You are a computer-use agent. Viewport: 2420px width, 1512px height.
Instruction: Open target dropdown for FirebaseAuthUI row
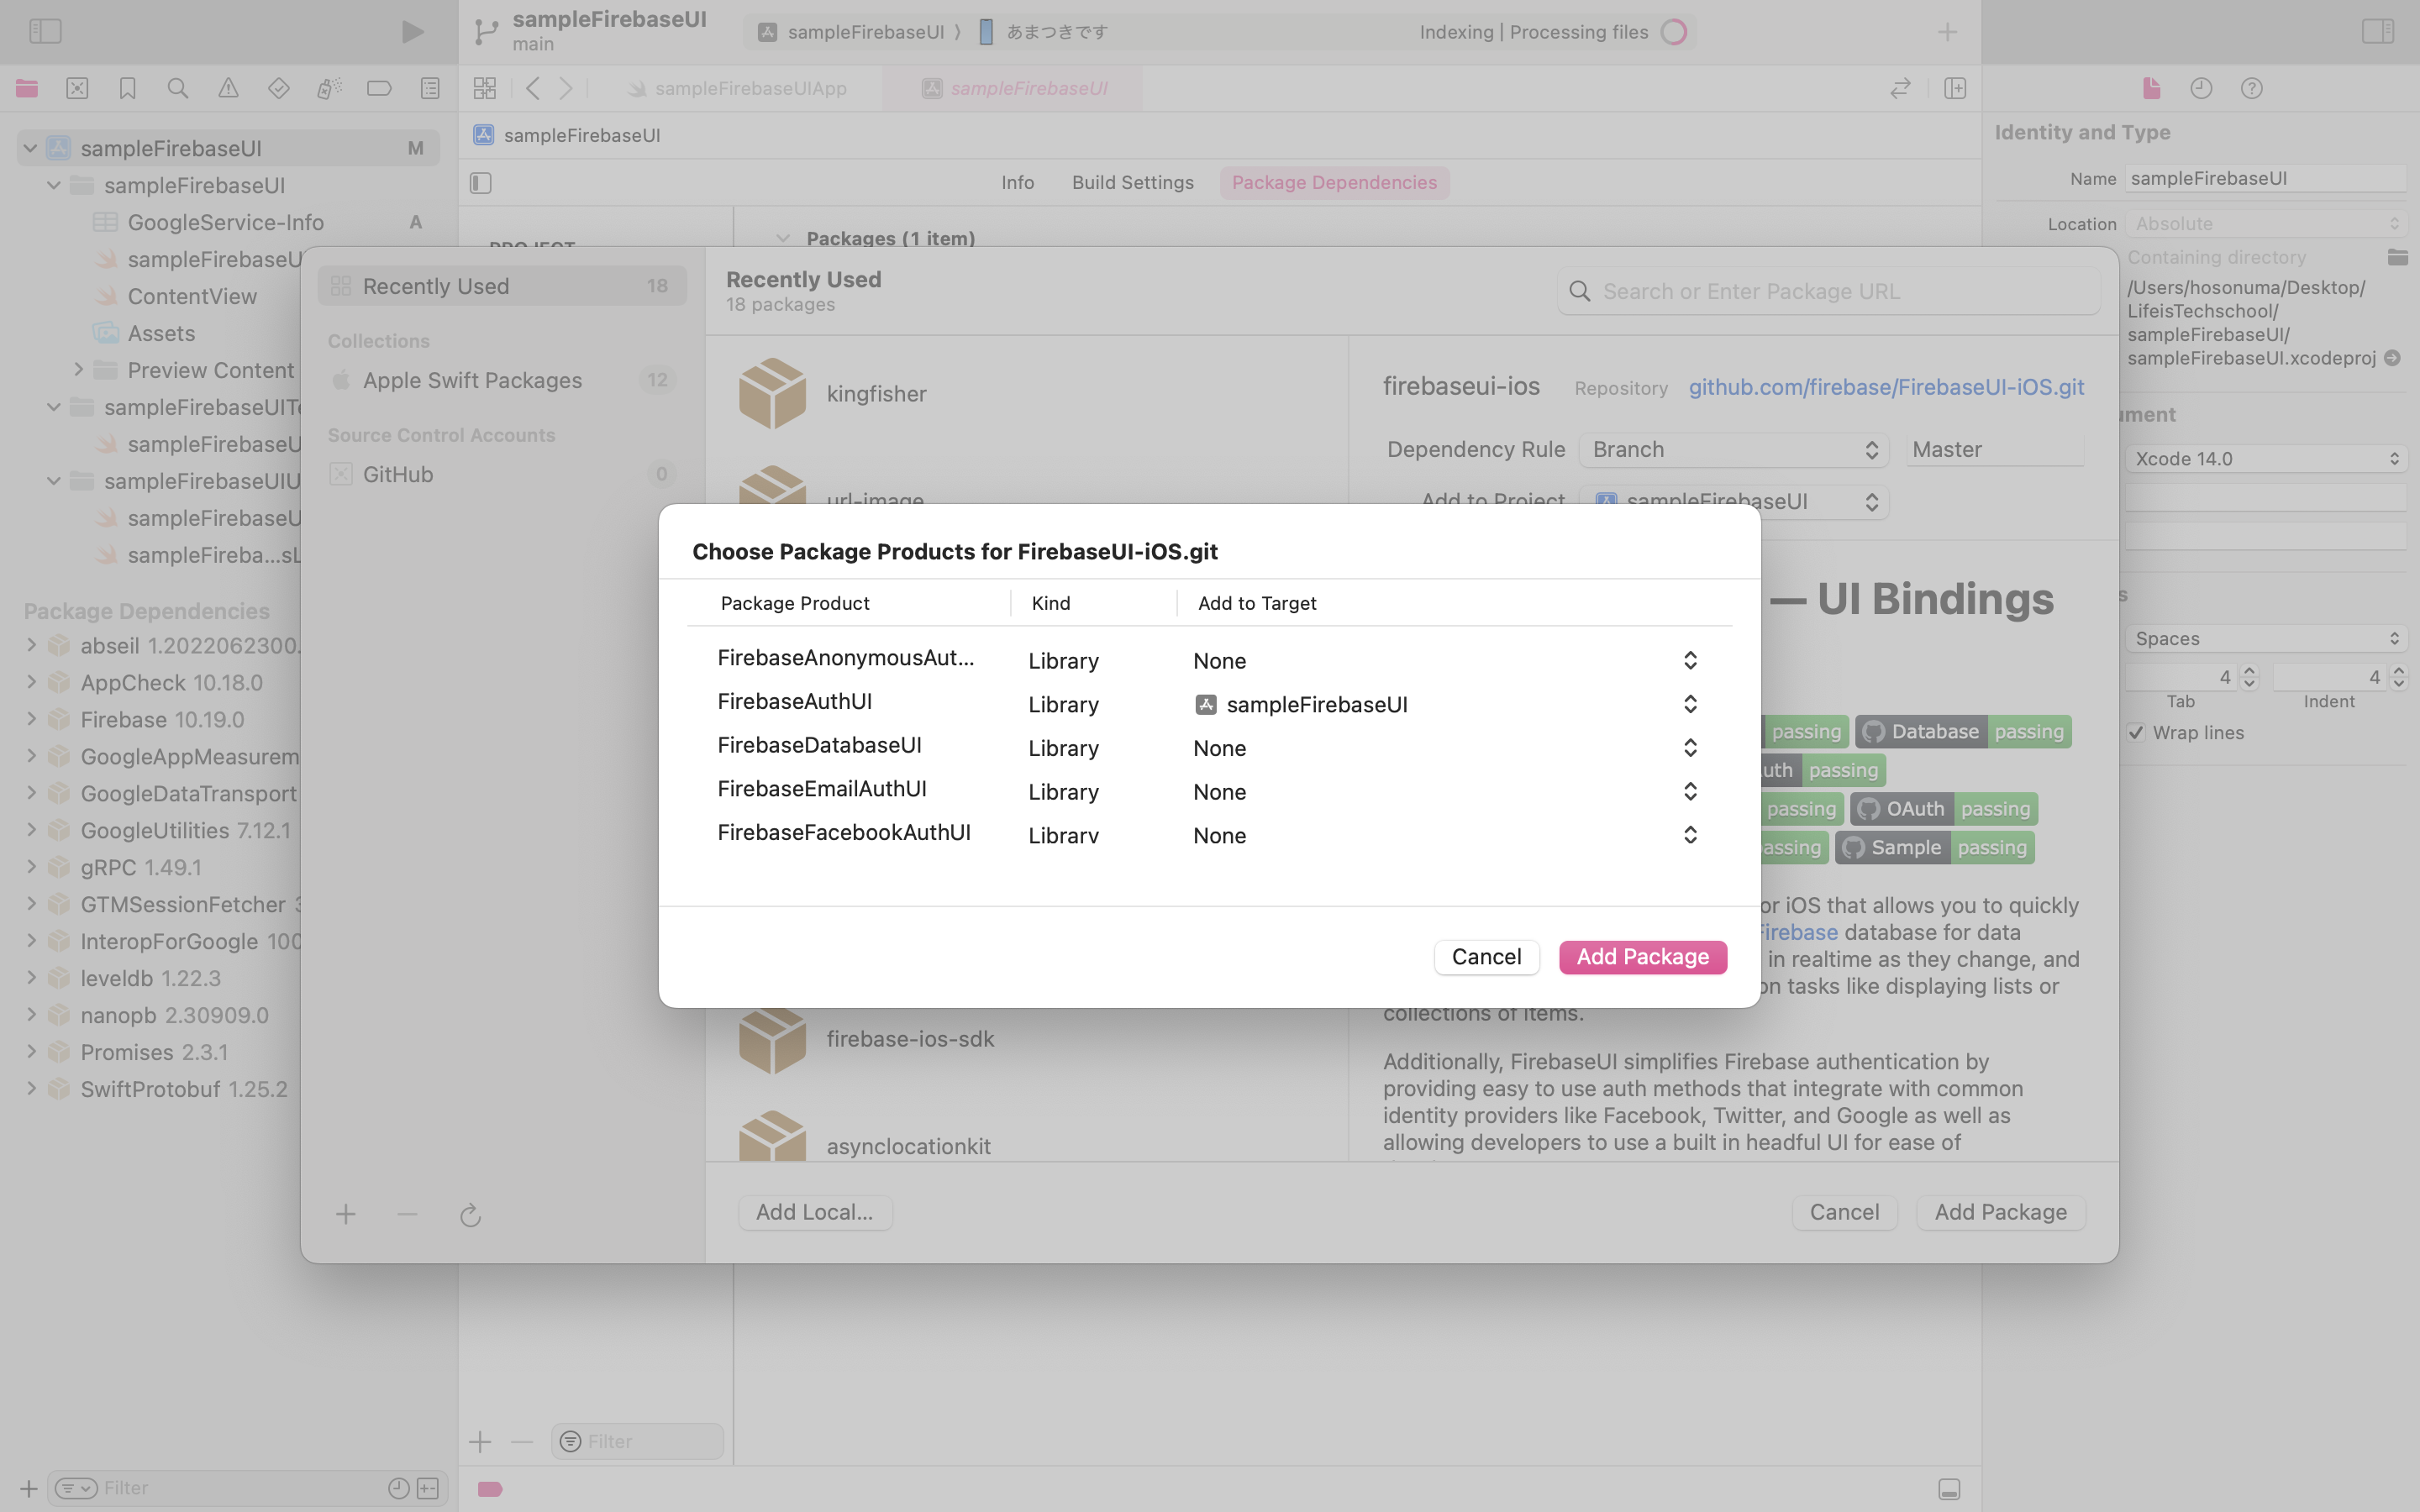click(1689, 704)
